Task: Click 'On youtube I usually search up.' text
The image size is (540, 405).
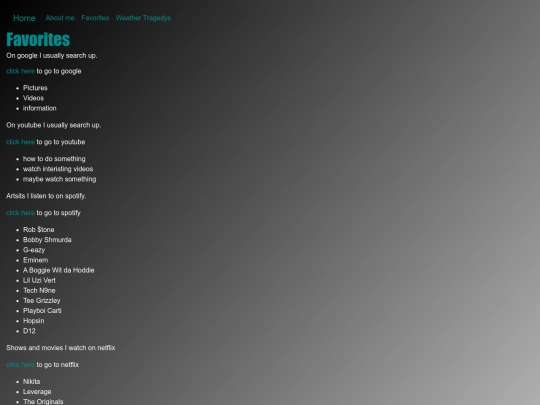Action: pyautogui.click(x=54, y=125)
